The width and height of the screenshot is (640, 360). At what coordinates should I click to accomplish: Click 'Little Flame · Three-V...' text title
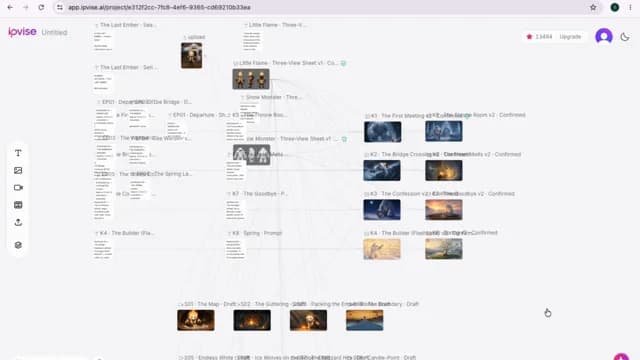click(278, 25)
